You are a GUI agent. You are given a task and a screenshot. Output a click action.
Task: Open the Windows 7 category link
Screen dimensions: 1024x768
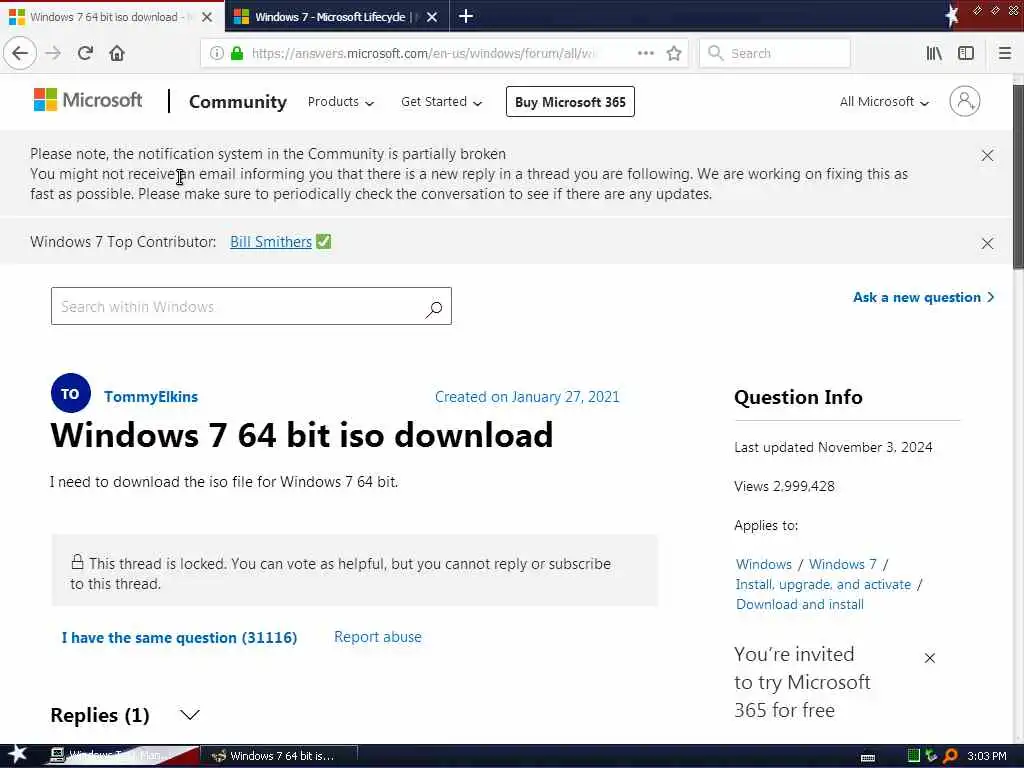[842, 564]
